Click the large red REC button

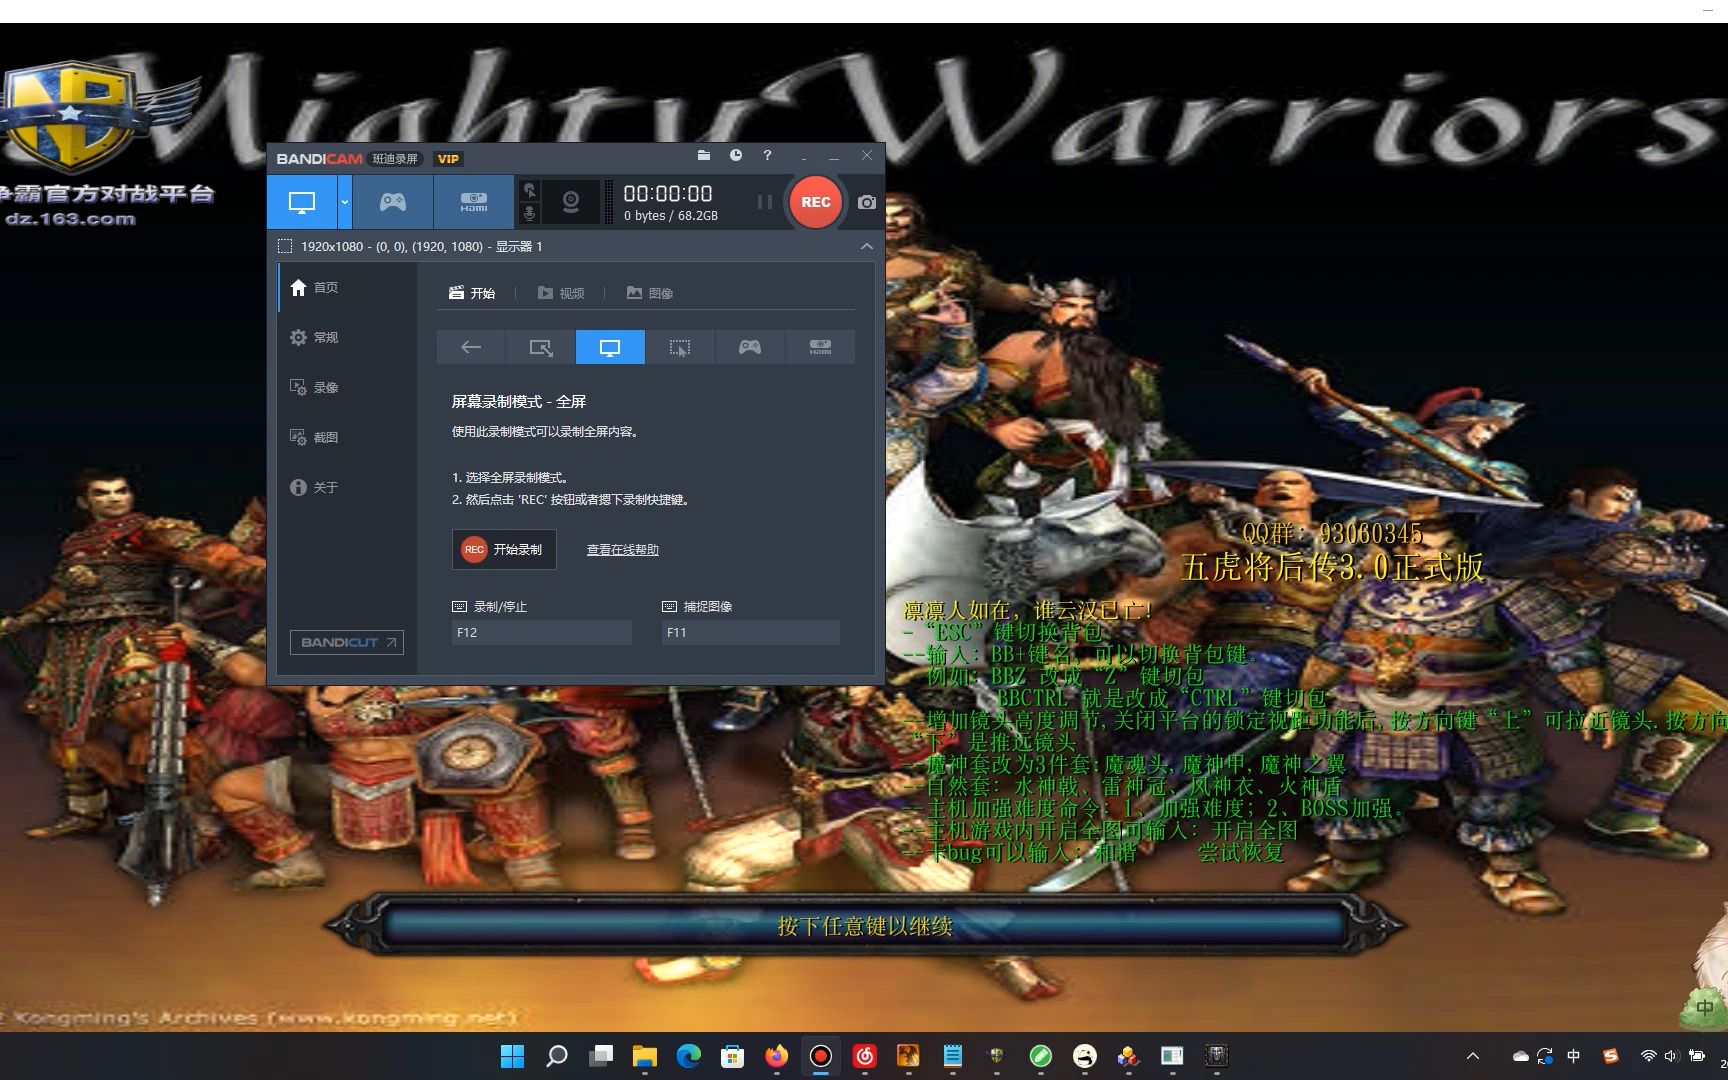tap(815, 202)
